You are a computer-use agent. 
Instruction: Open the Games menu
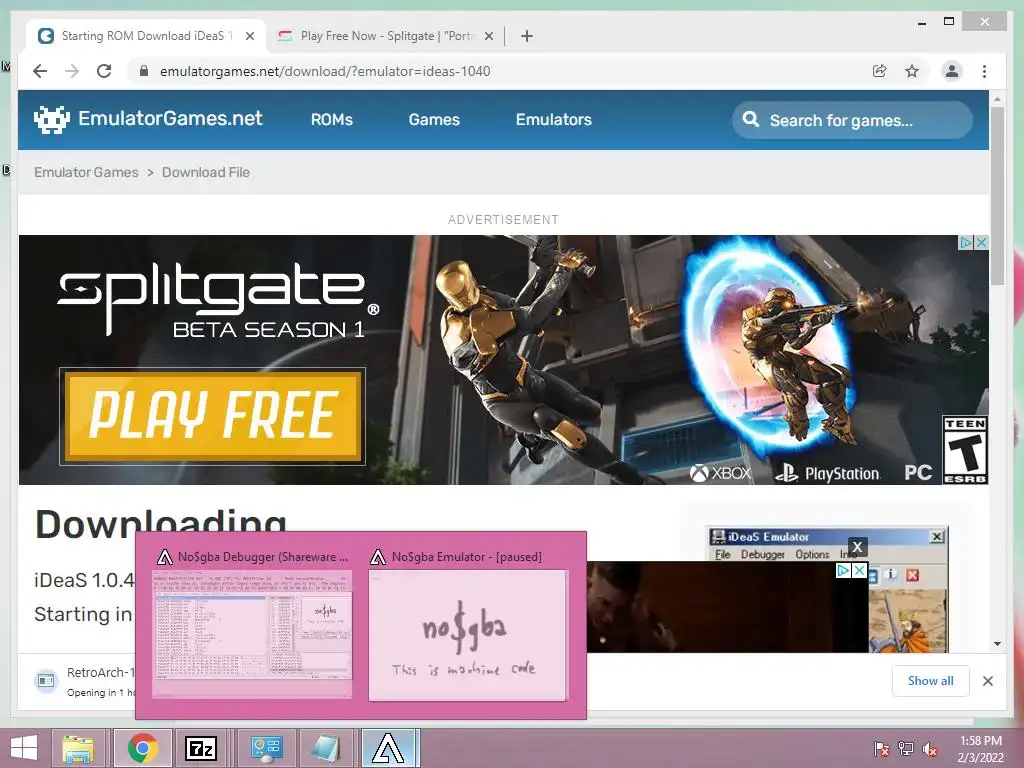pyautogui.click(x=434, y=120)
